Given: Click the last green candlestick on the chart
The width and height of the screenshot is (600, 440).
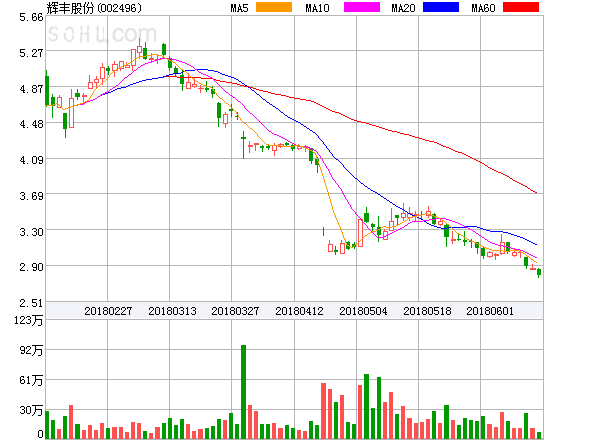Looking at the screenshot, I should tap(539, 272).
